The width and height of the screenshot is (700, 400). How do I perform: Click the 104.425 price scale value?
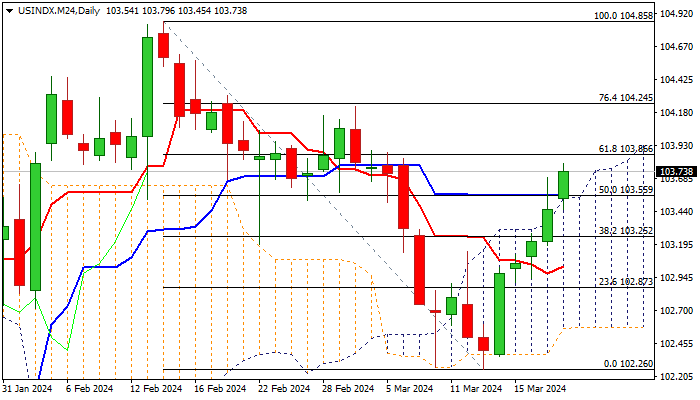coord(676,80)
